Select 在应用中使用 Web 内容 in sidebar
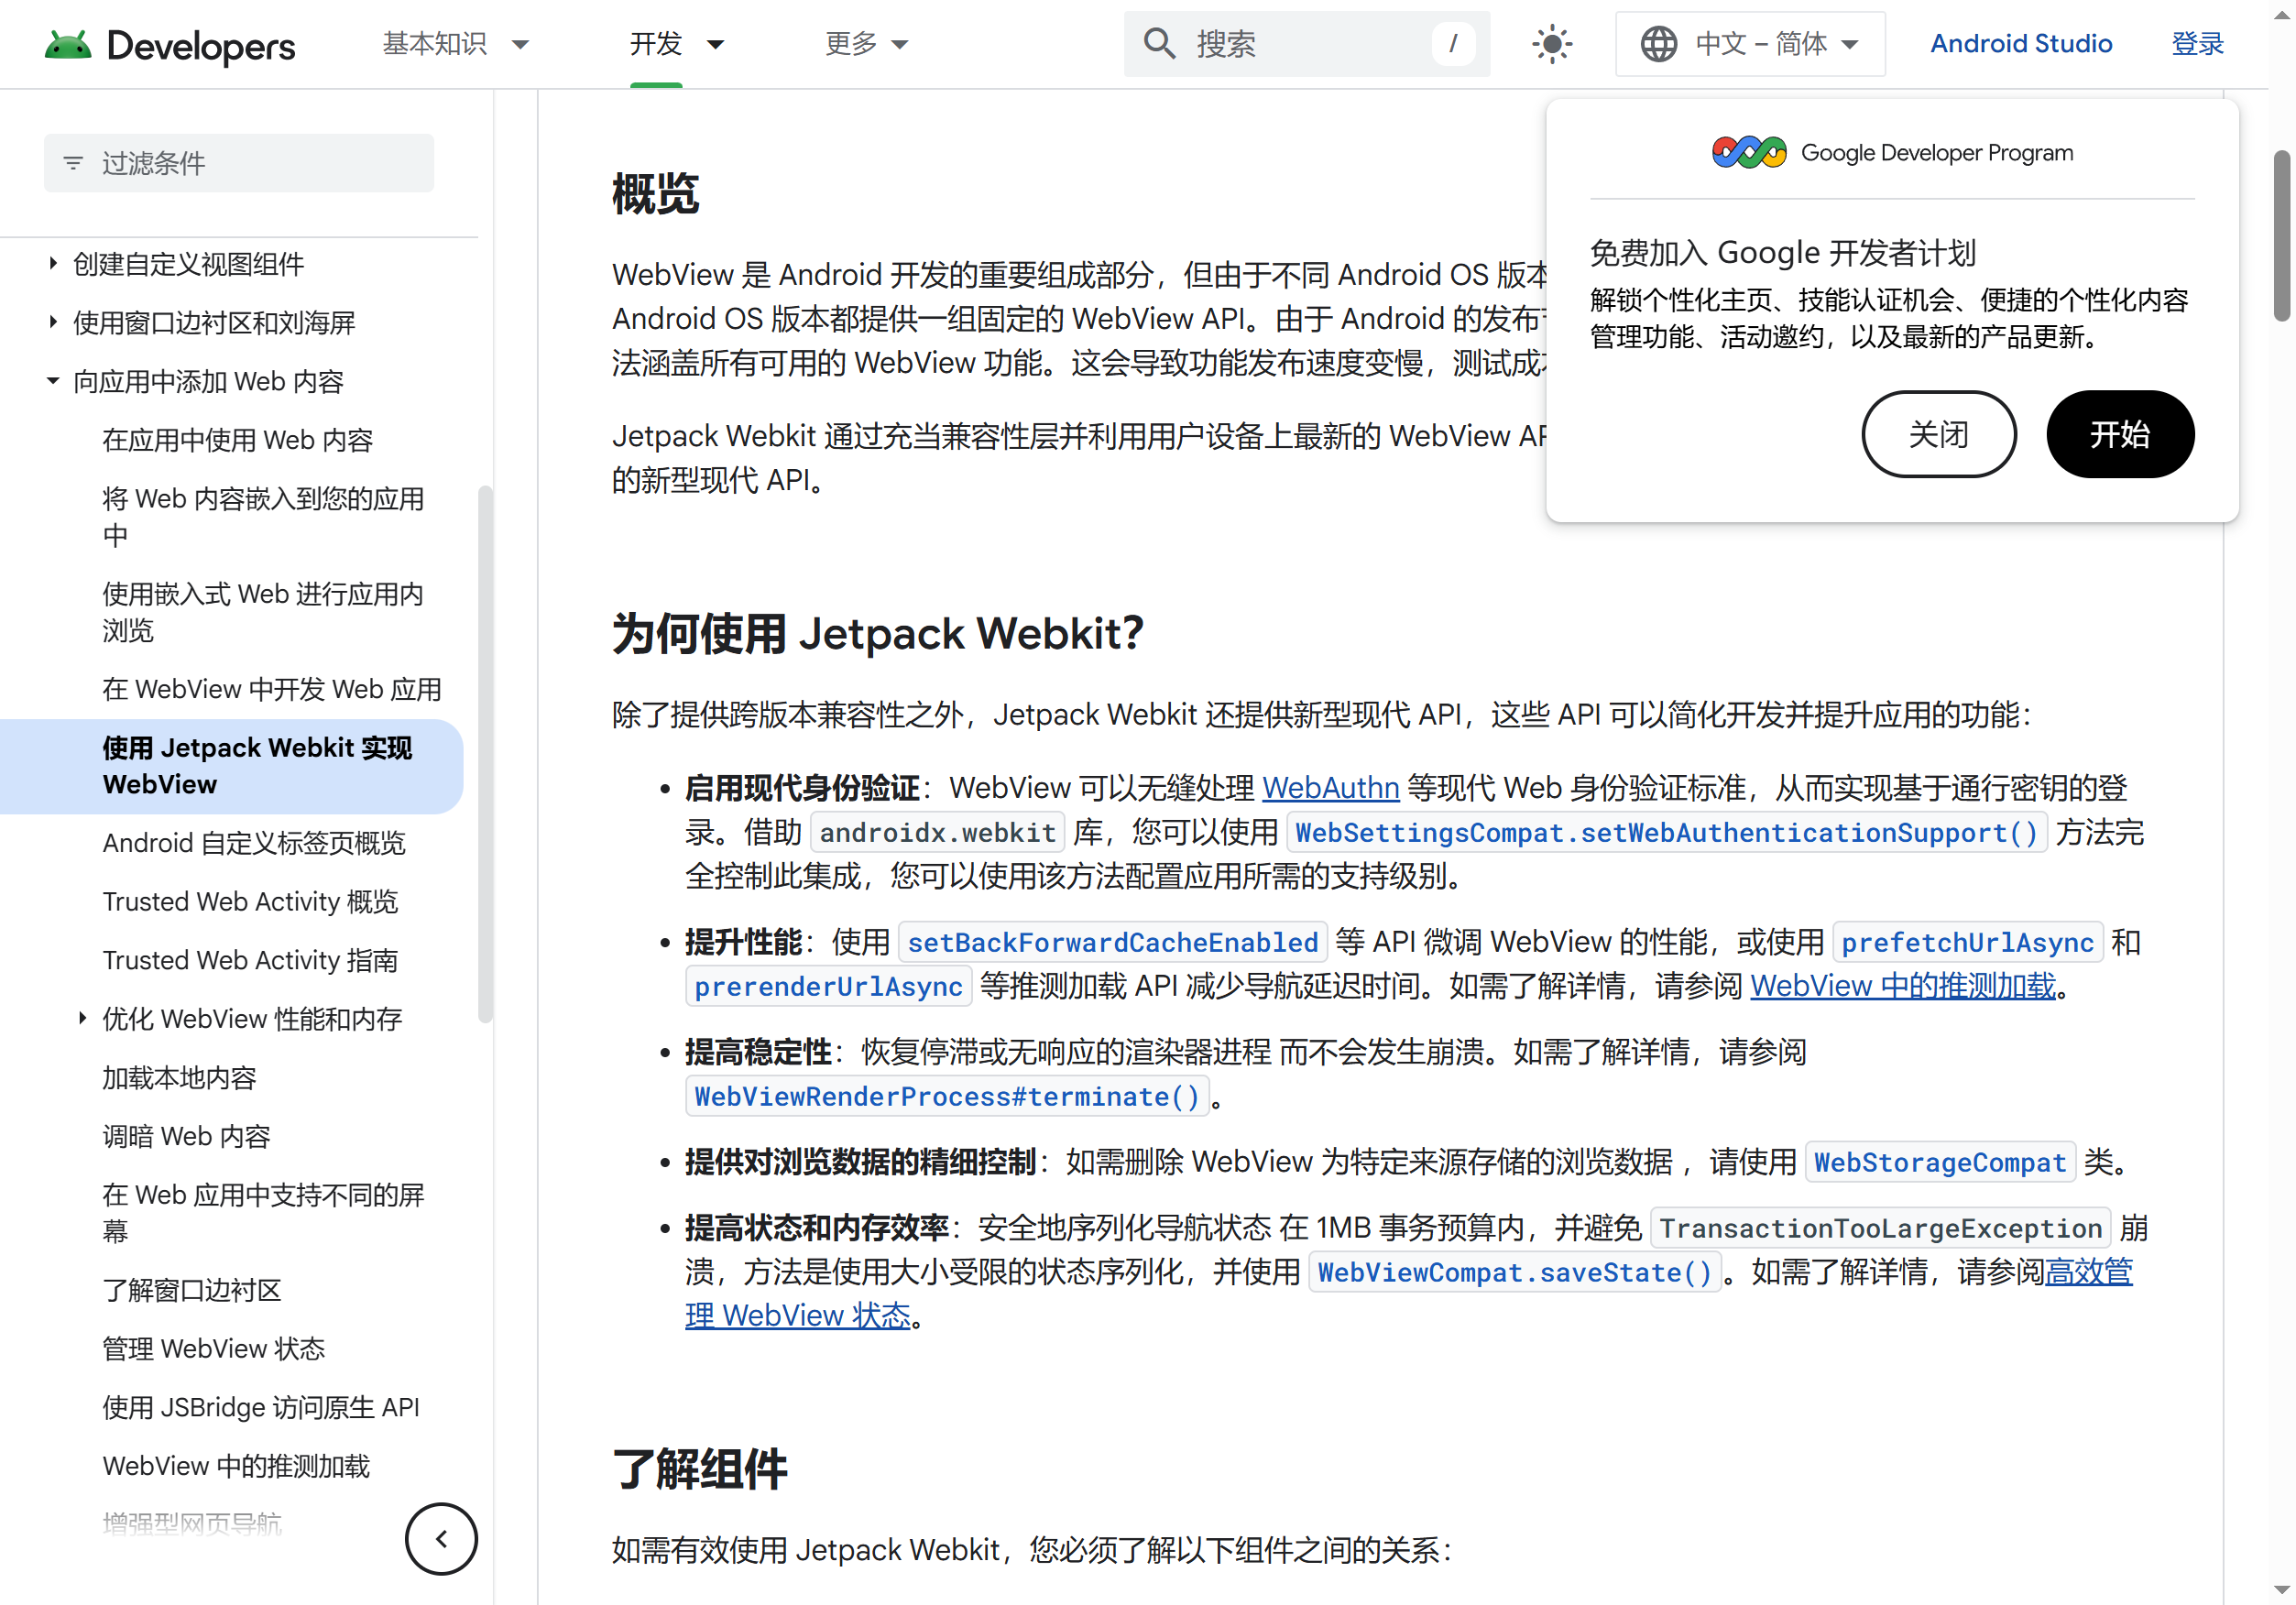The width and height of the screenshot is (2296, 1605). [x=238, y=439]
